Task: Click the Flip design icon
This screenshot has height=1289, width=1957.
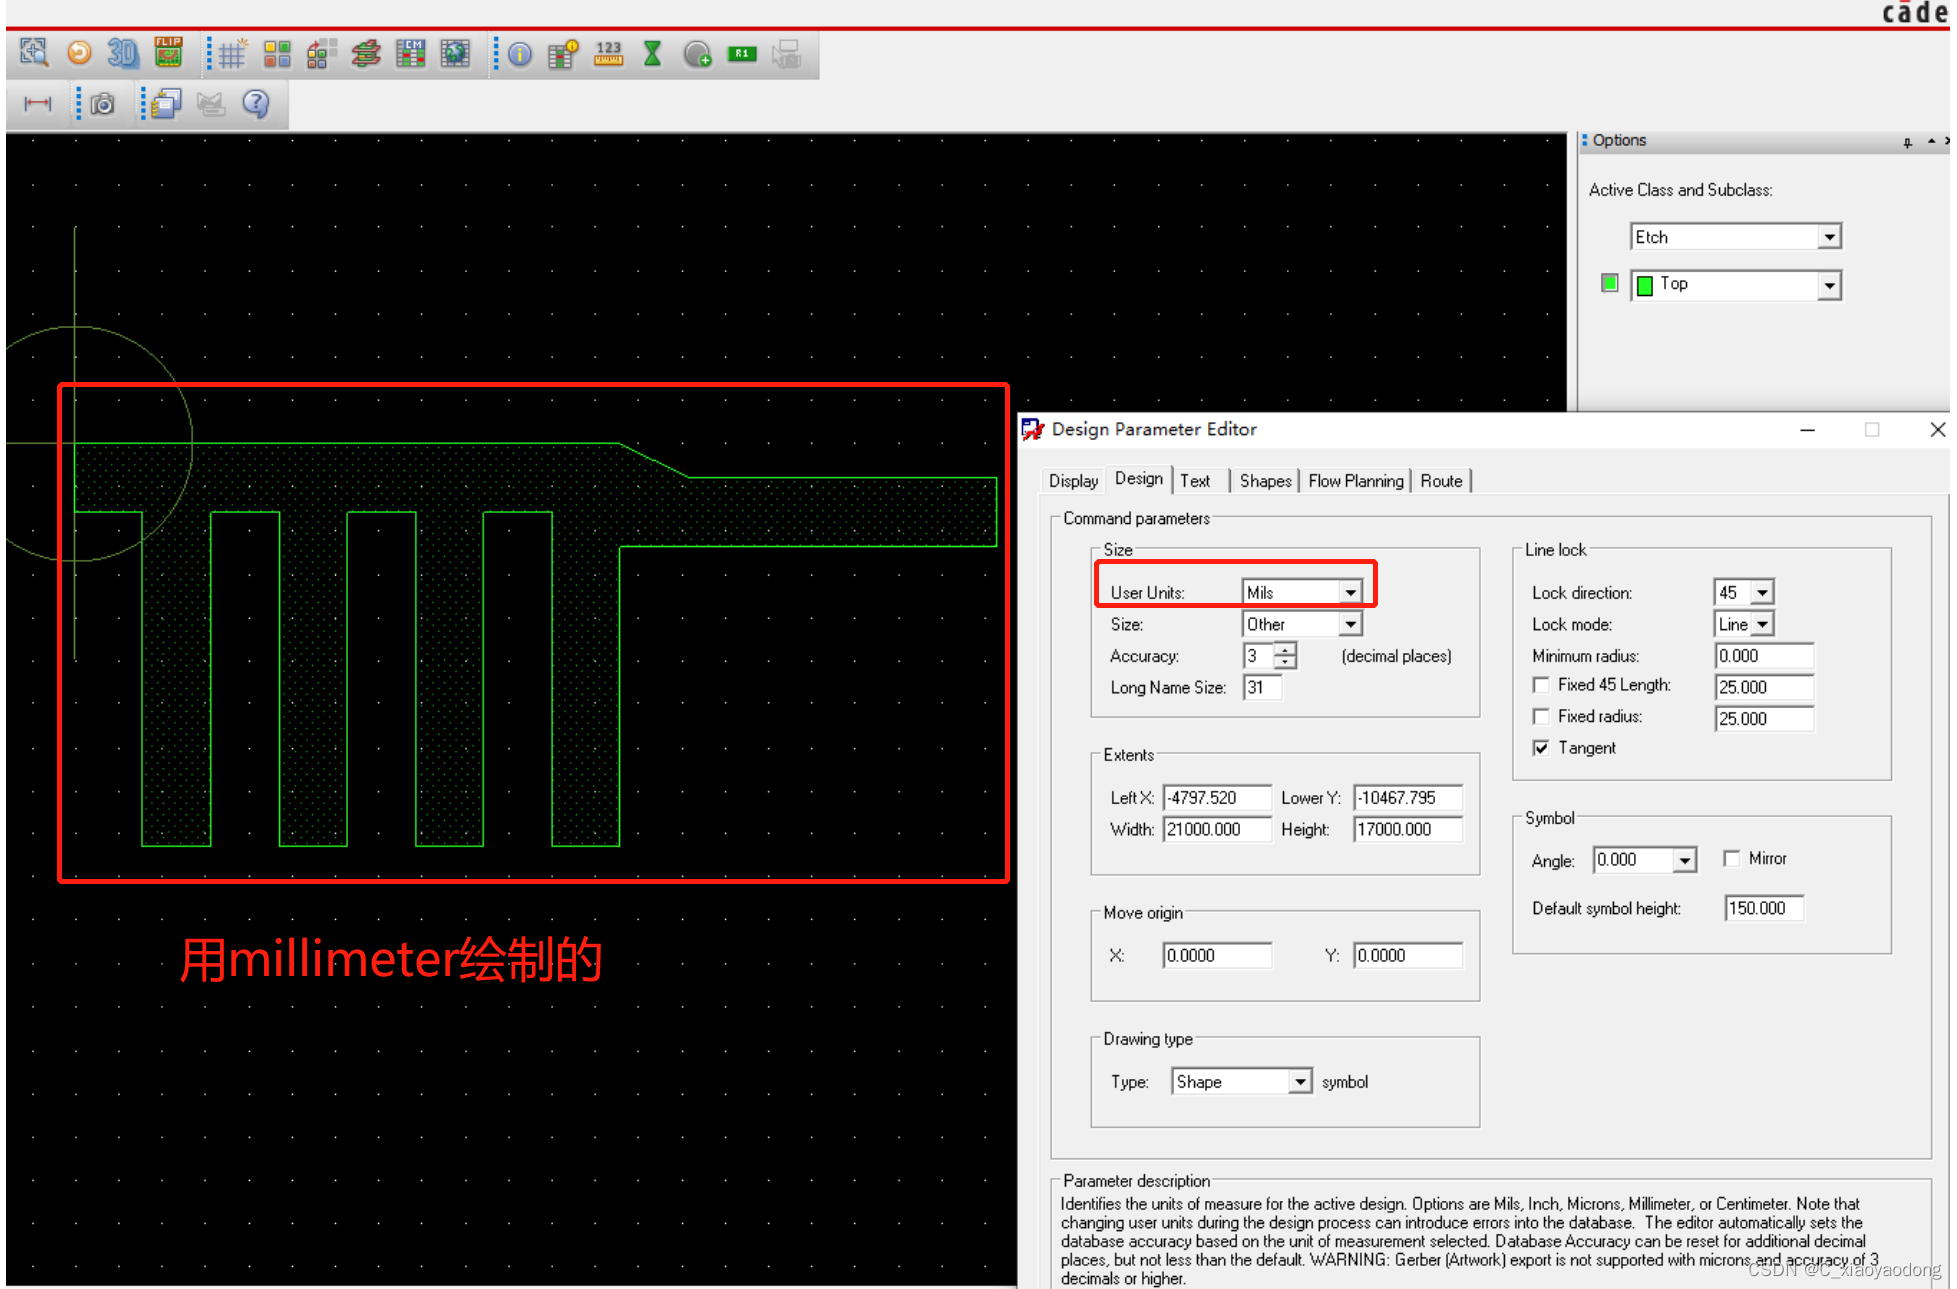Action: click(x=168, y=53)
